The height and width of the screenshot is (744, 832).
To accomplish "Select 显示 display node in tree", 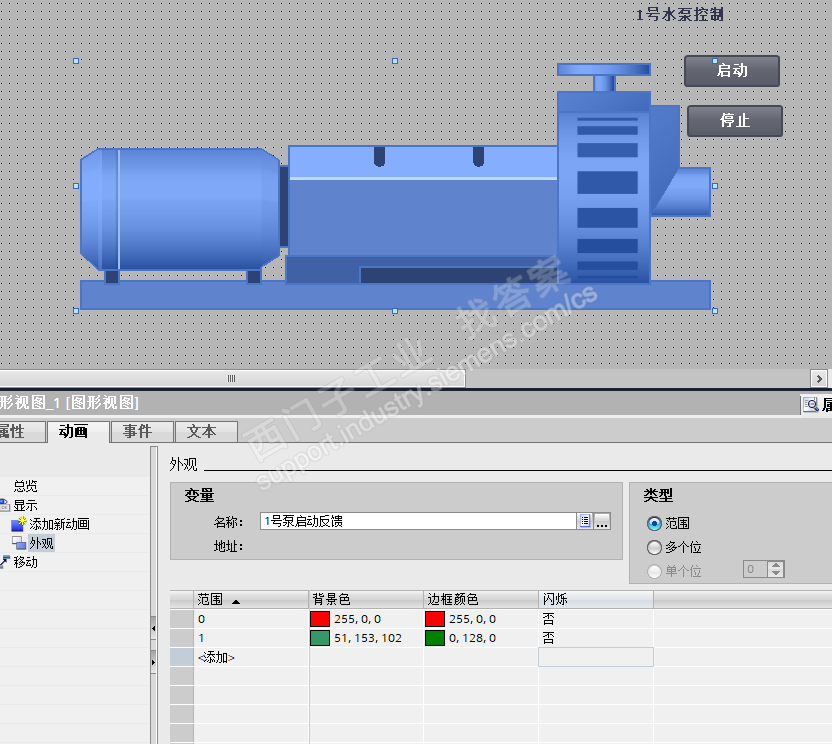I will [25, 505].
